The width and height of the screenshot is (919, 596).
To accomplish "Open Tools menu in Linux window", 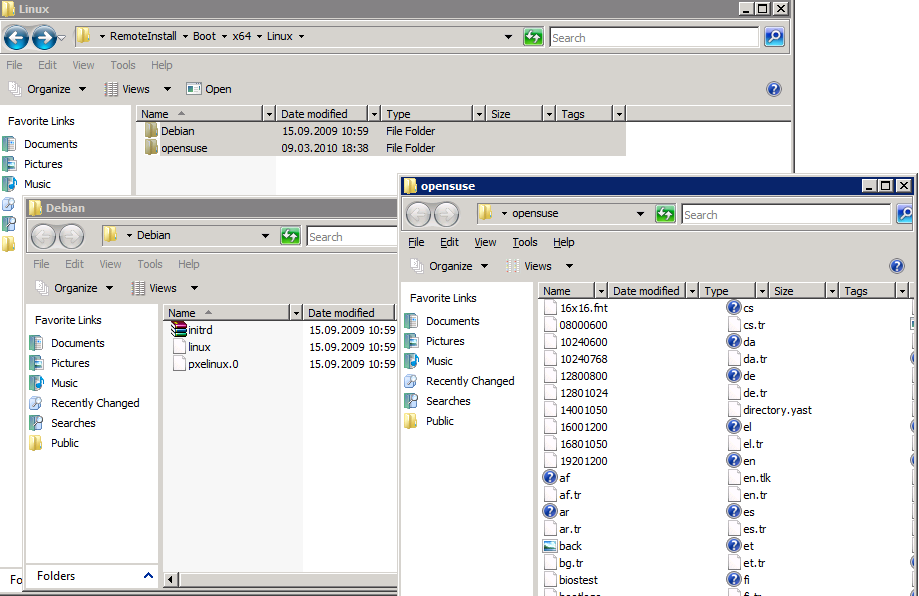I will pos(122,65).
